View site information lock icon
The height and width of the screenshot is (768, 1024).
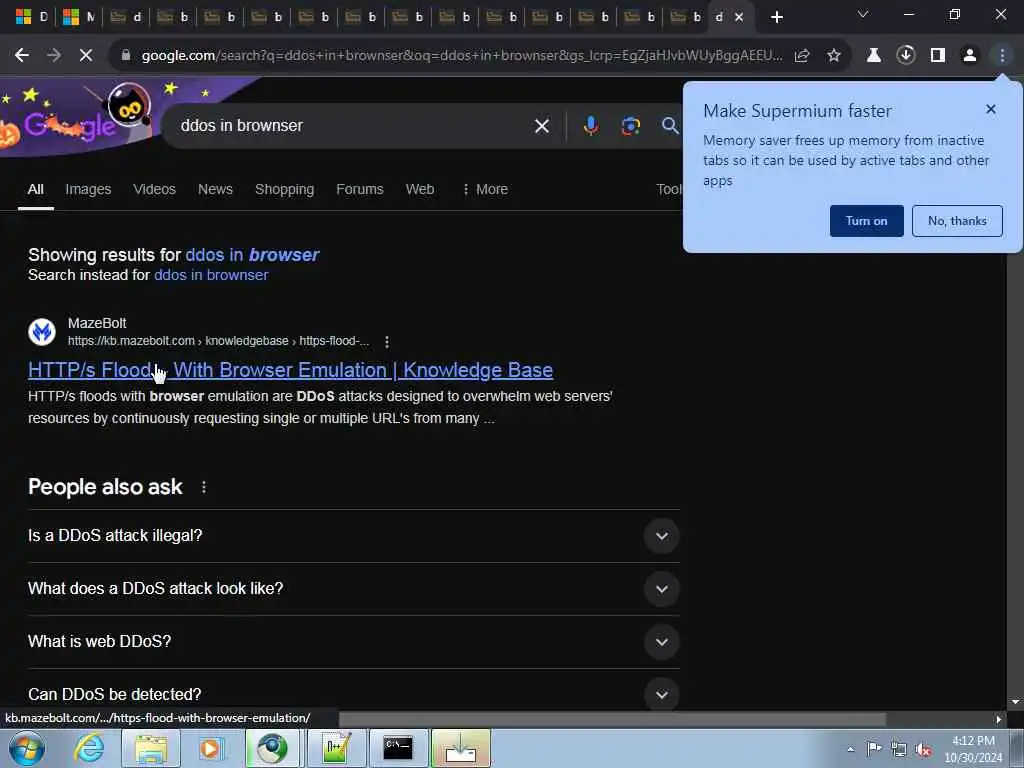click(126, 56)
